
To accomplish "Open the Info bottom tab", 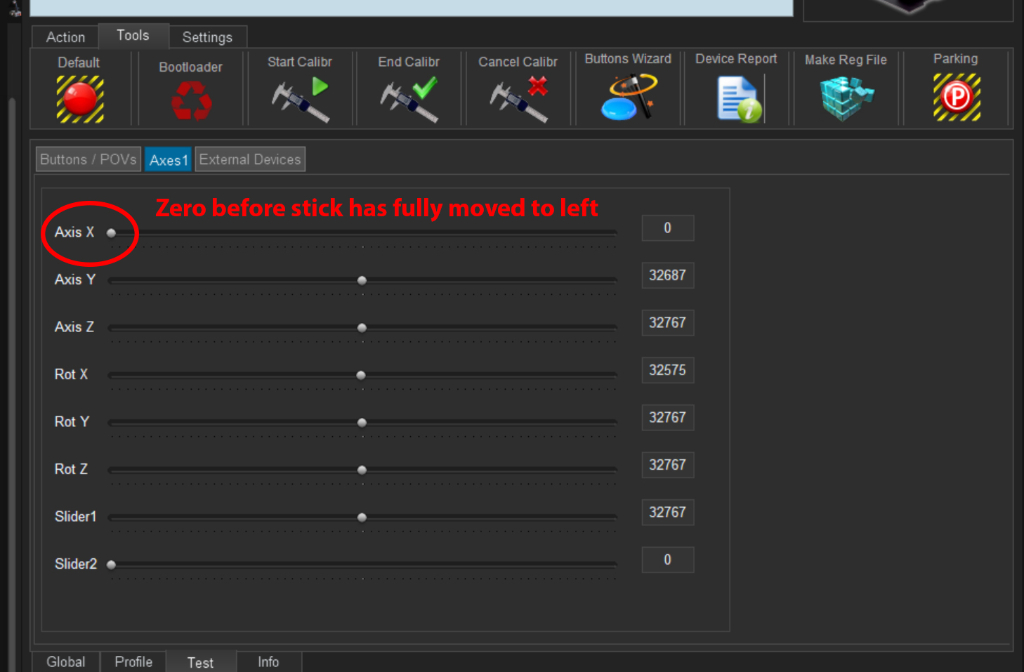I will pyautogui.click(x=268, y=662).
